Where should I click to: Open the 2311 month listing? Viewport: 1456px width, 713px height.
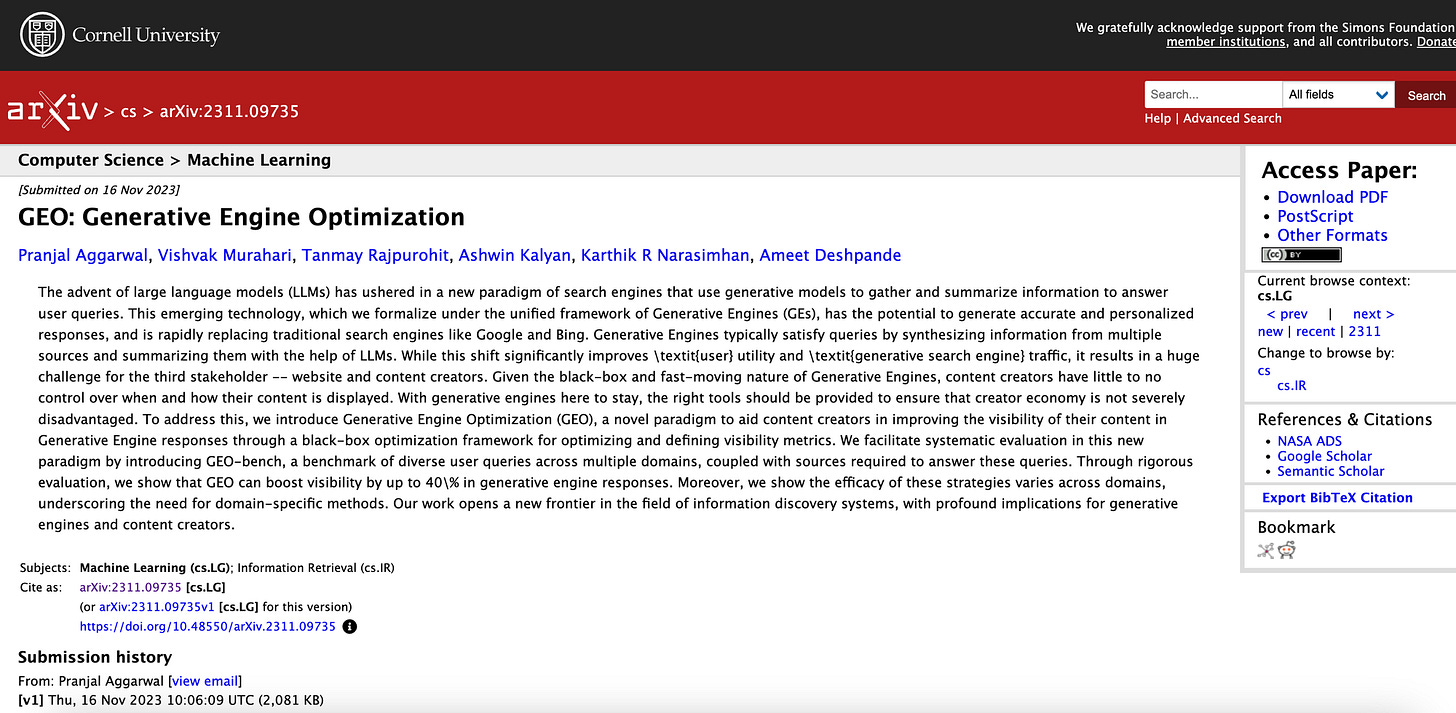(1364, 331)
